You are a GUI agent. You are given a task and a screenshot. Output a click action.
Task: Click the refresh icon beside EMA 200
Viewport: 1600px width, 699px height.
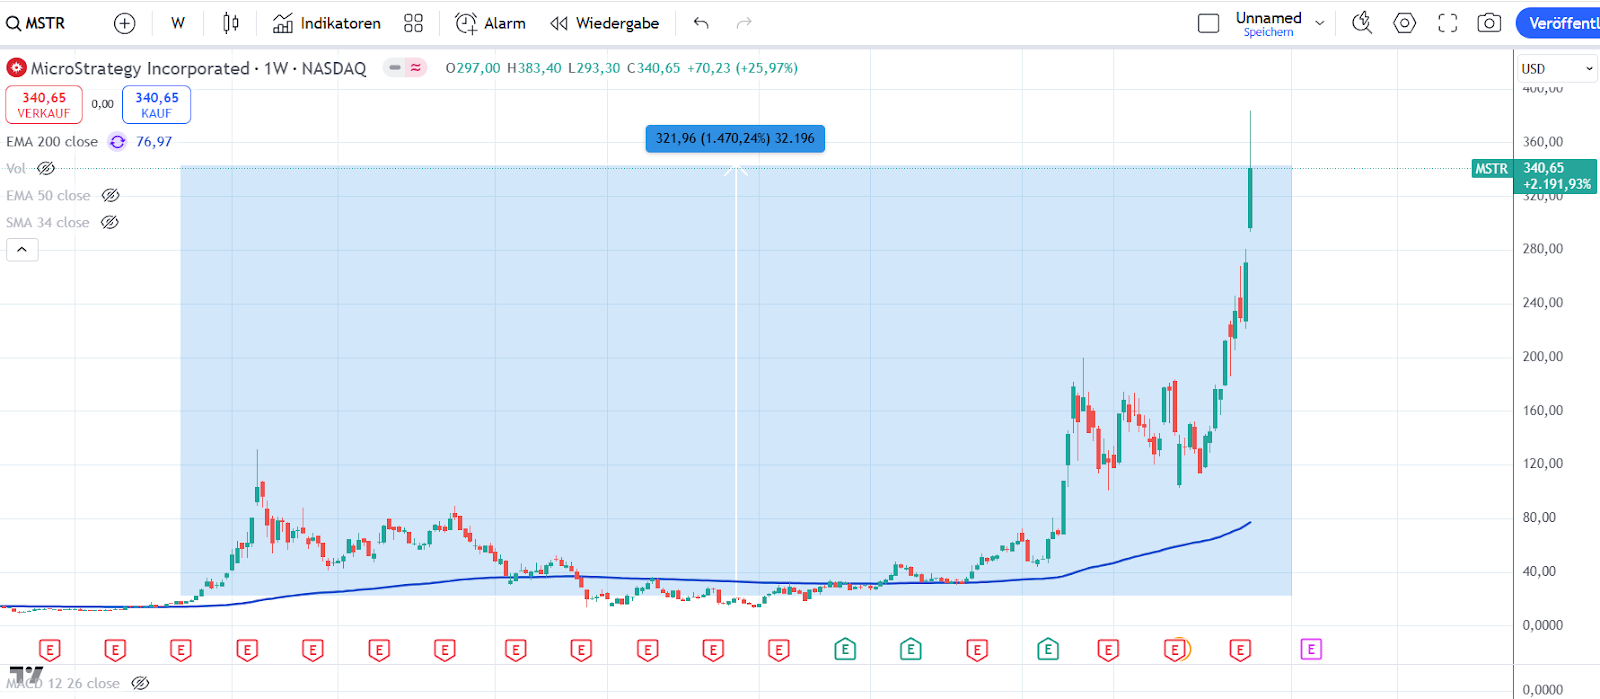click(117, 142)
